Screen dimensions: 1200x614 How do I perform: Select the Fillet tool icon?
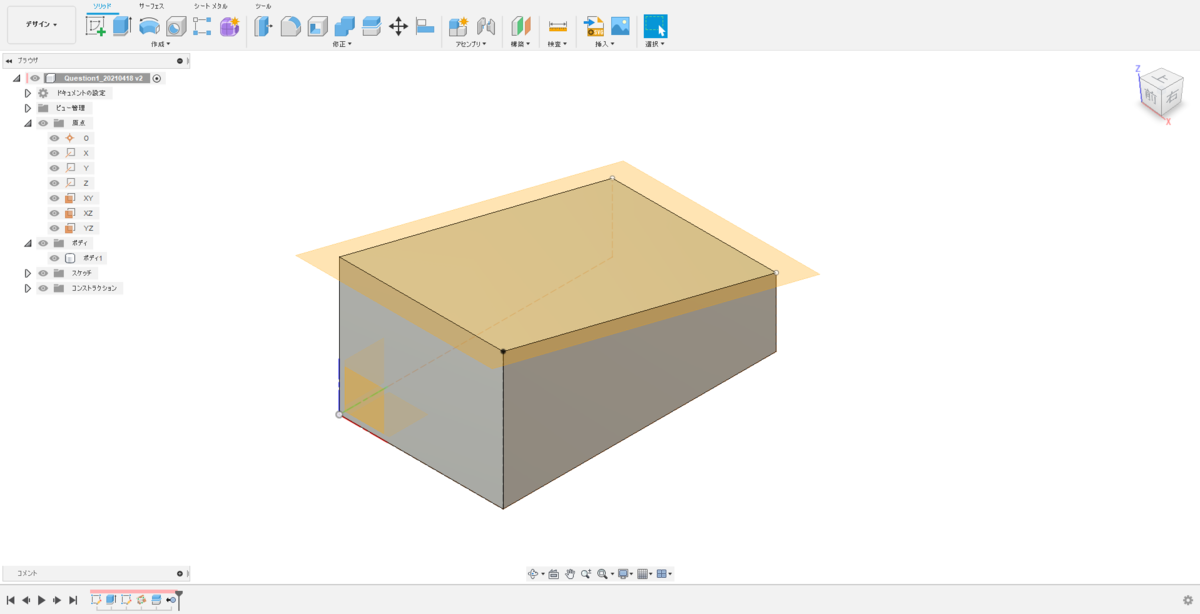click(x=291, y=26)
